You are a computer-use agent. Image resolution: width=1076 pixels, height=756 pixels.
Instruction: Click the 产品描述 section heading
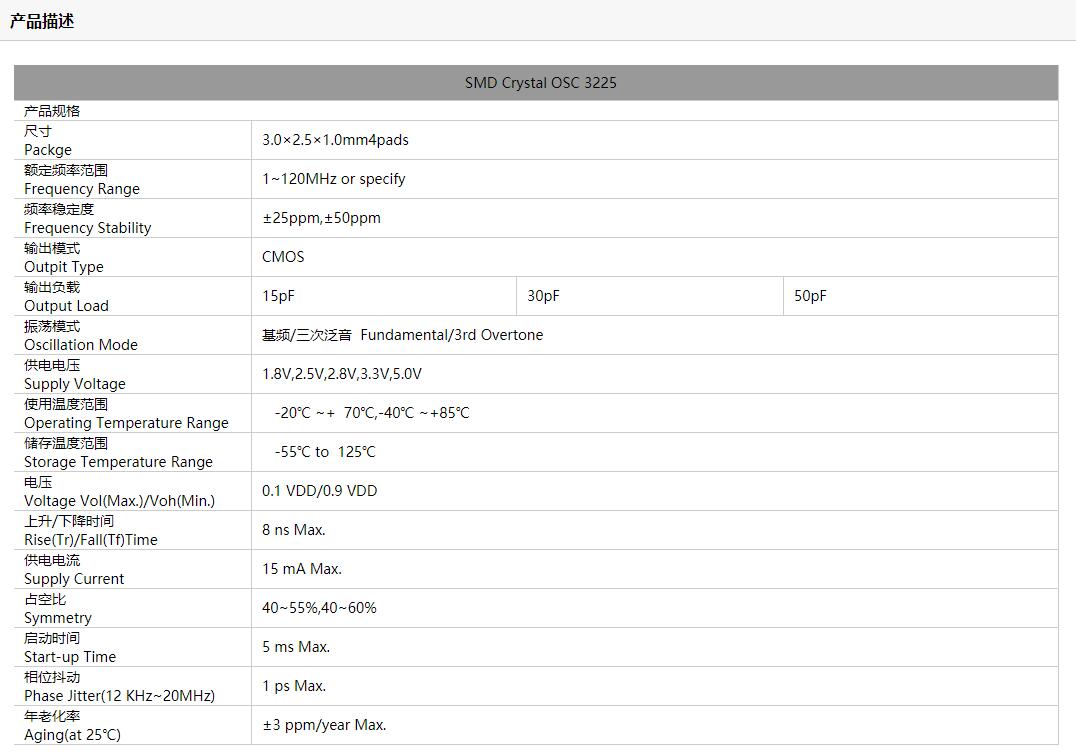pos(42,21)
